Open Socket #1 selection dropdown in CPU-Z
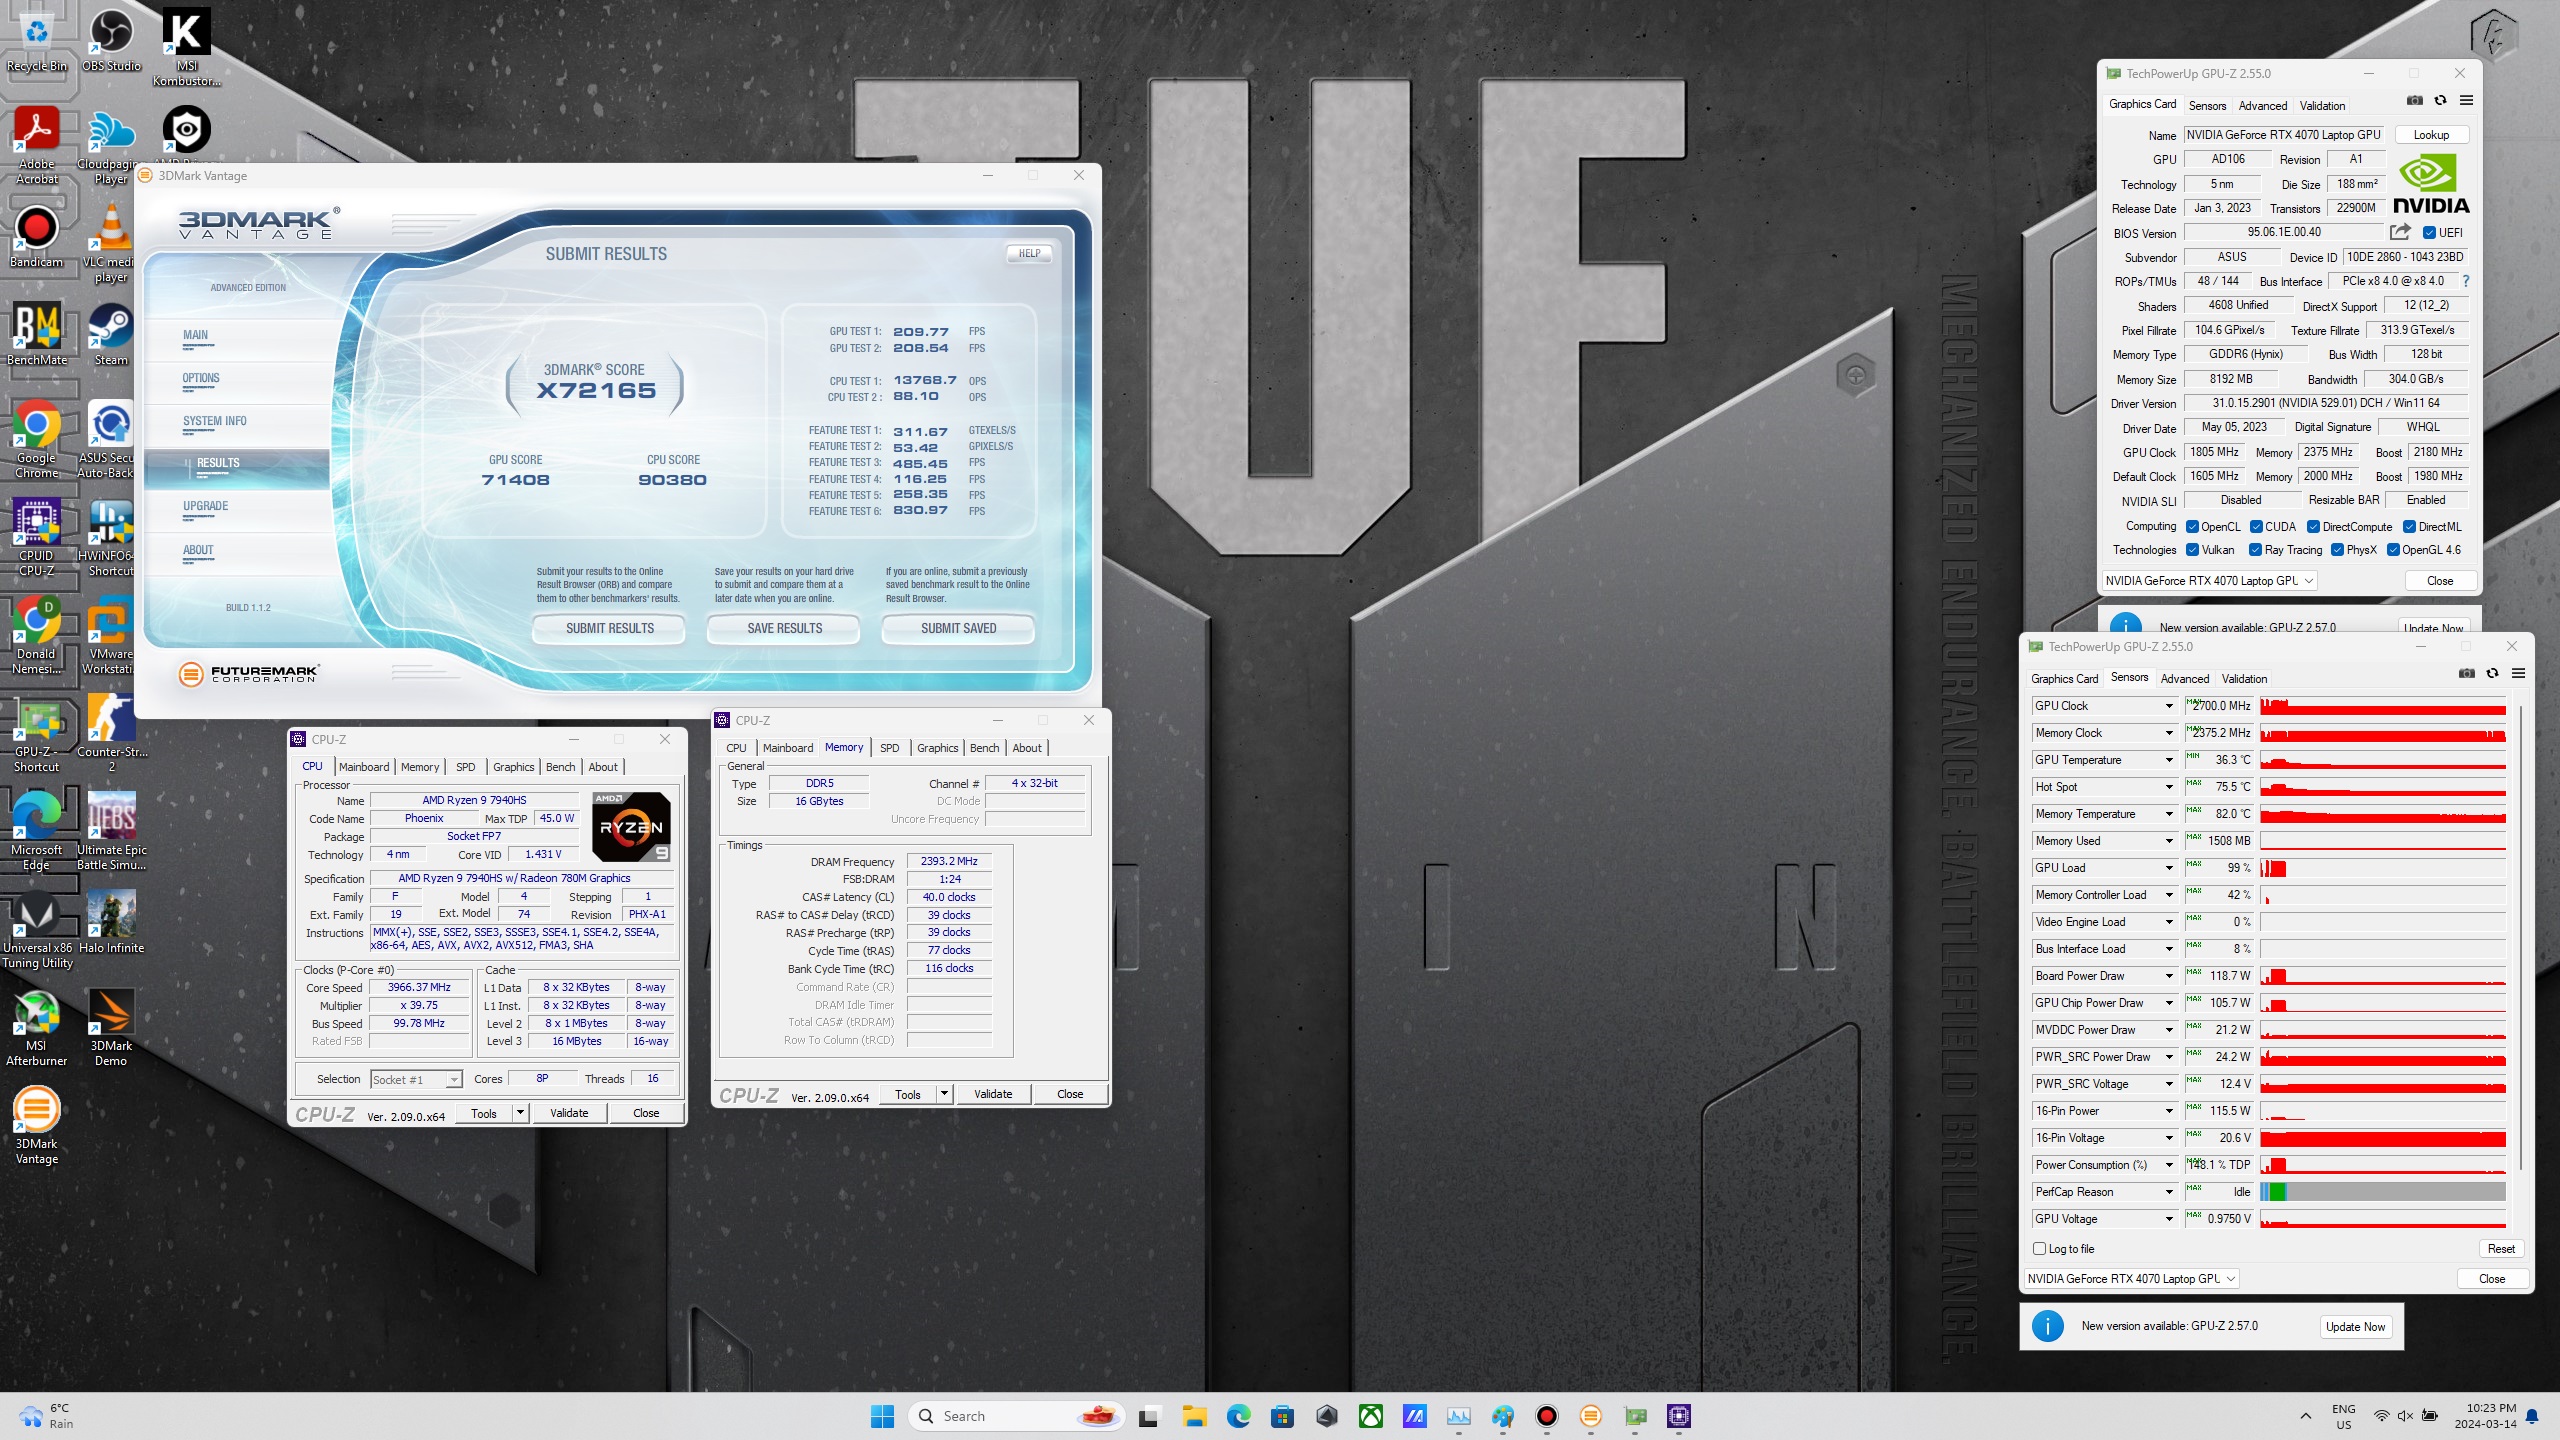The height and width of the screenshot is (1440, 2560). 416,1080
